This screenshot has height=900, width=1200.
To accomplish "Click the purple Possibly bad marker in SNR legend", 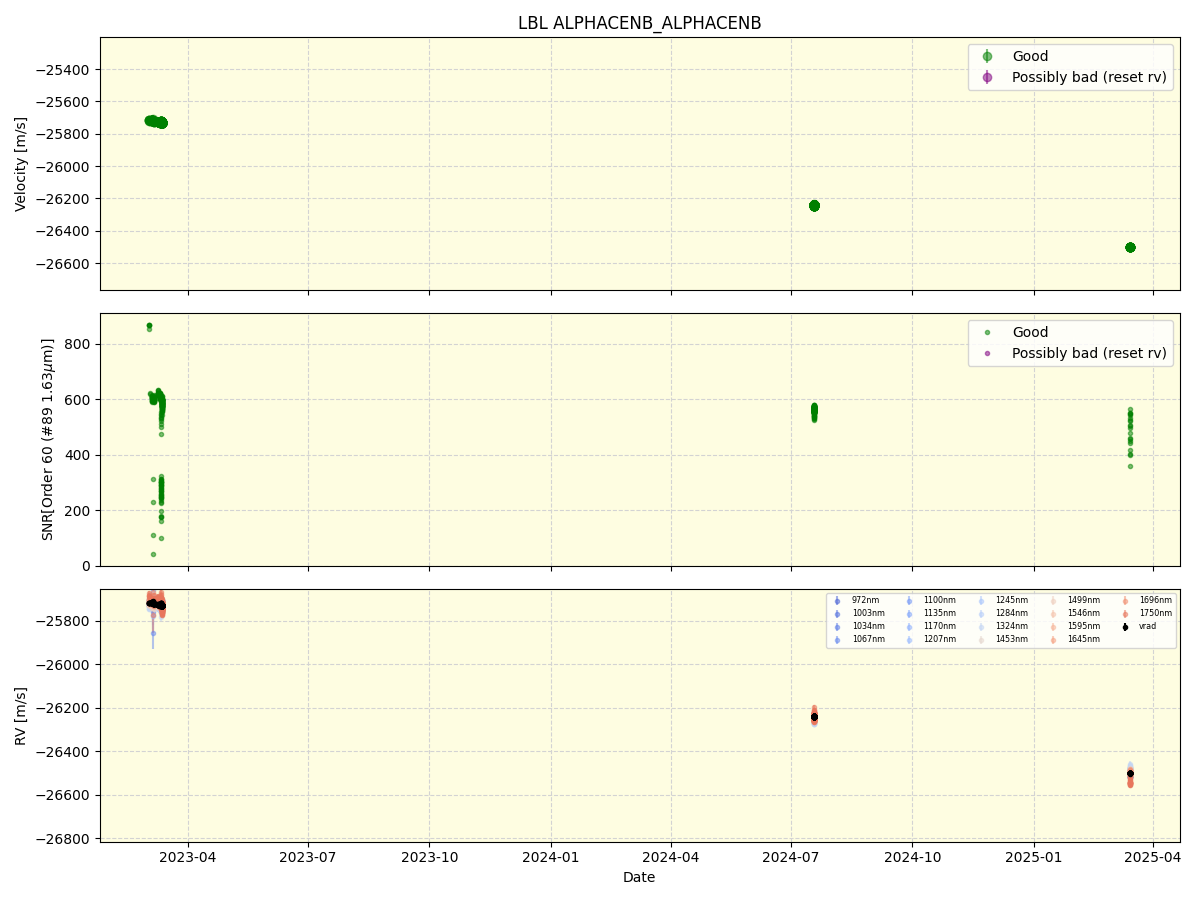I will click(x=987, y=353).
